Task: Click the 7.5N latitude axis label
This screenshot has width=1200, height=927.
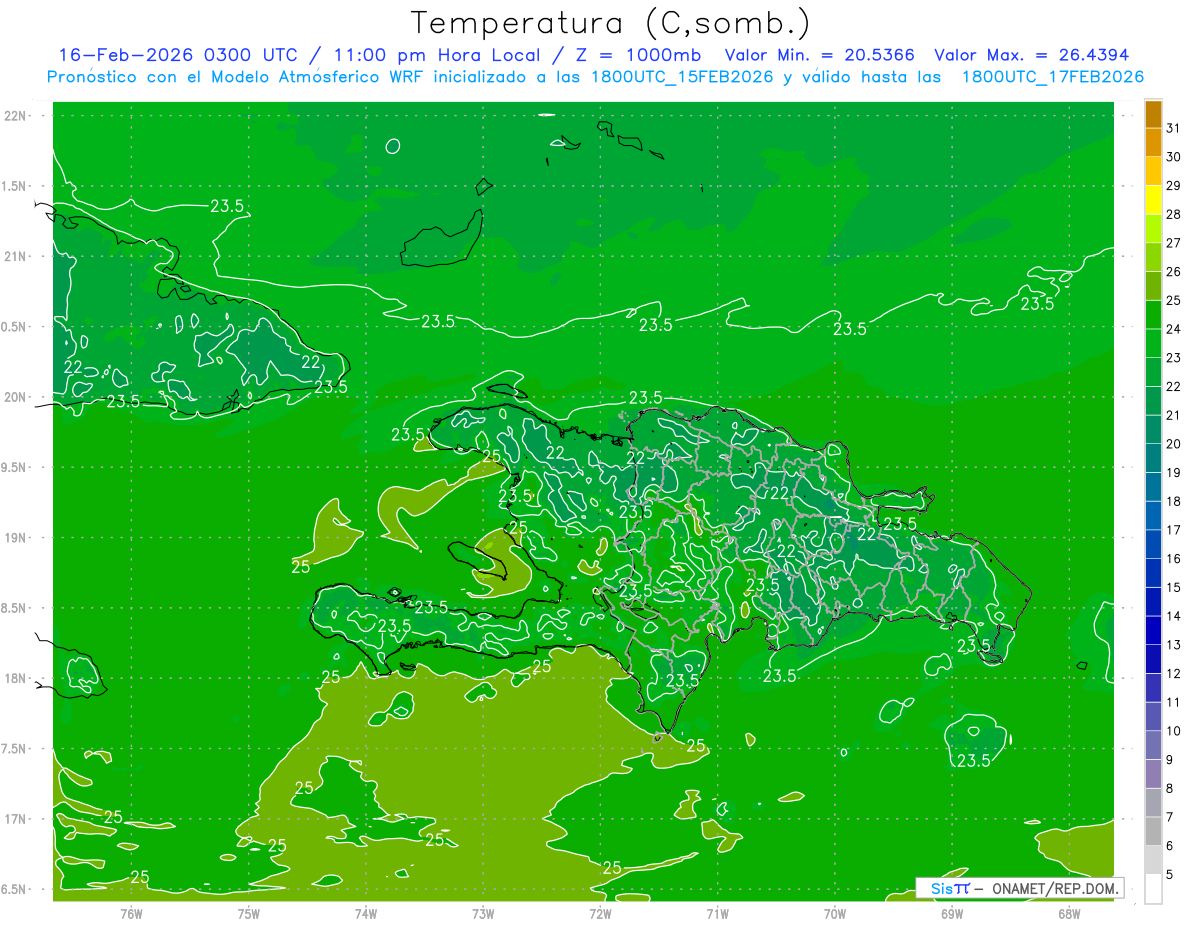Action: click(14, 749)
